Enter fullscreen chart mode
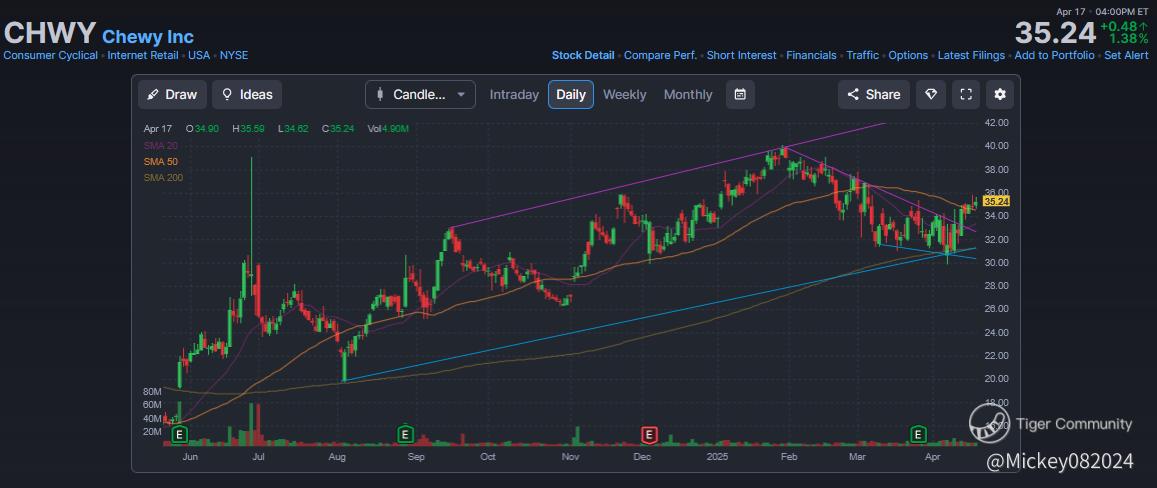Image resolution: width=1157 pixels, height=488 pixels. click(966, 94)
